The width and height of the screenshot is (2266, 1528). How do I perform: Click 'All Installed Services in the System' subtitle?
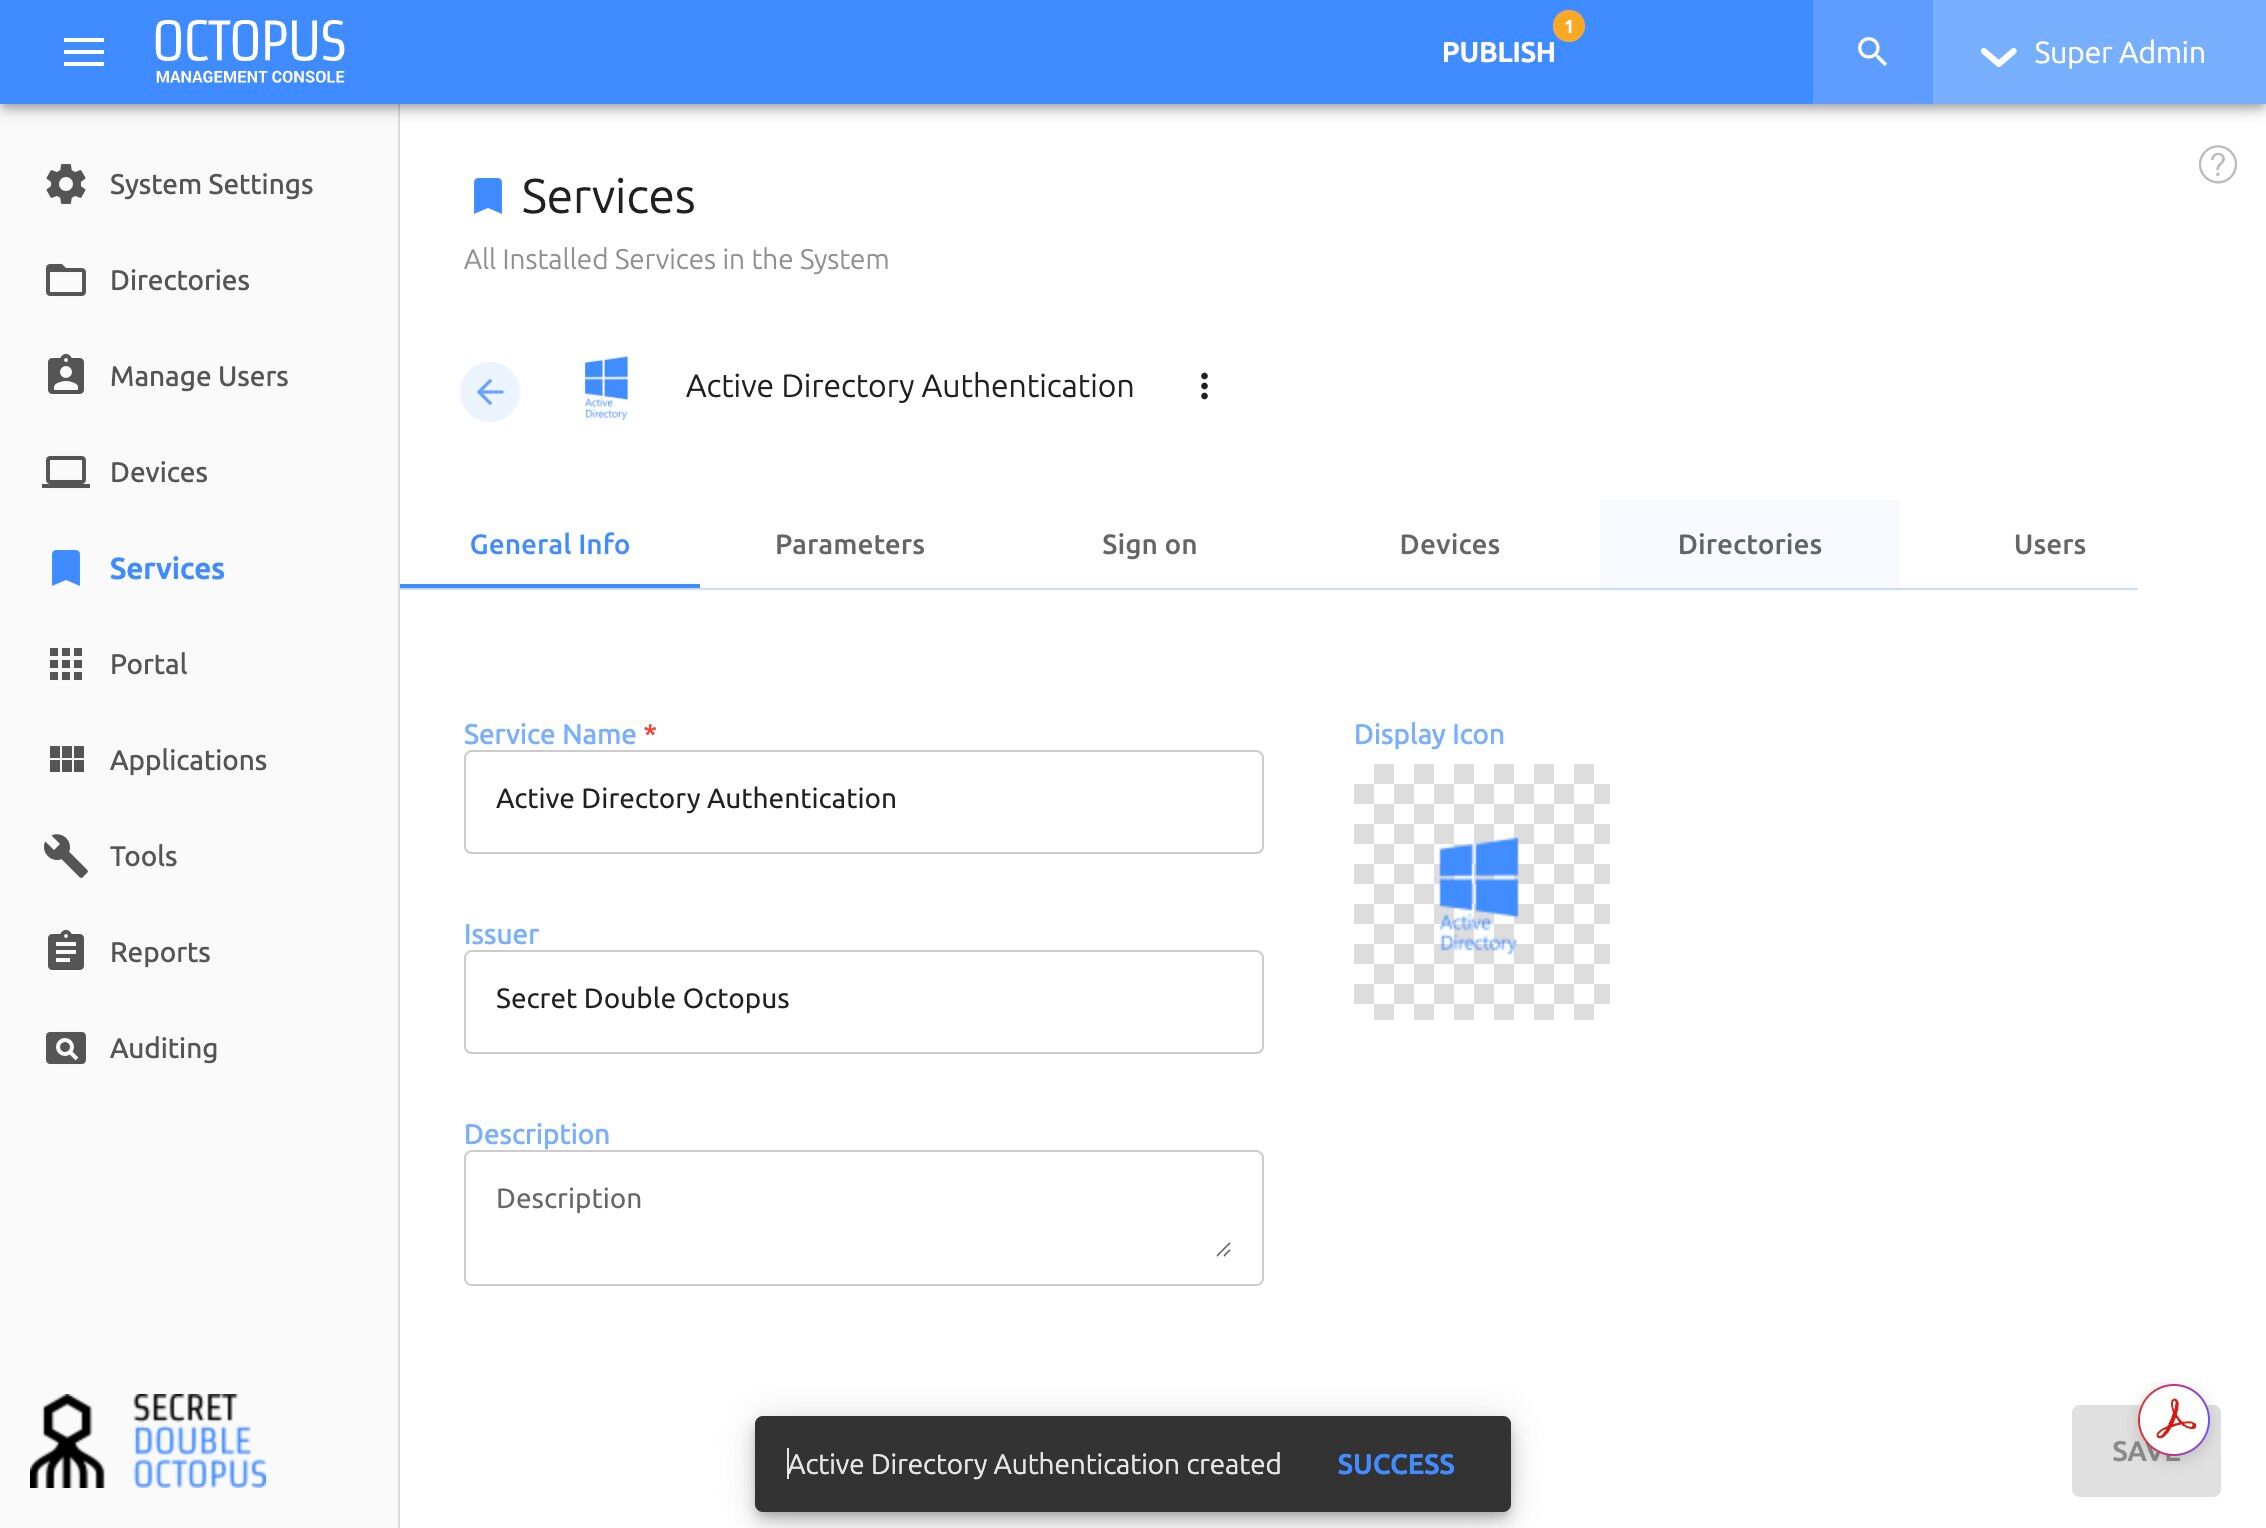(x=676, y=259)
